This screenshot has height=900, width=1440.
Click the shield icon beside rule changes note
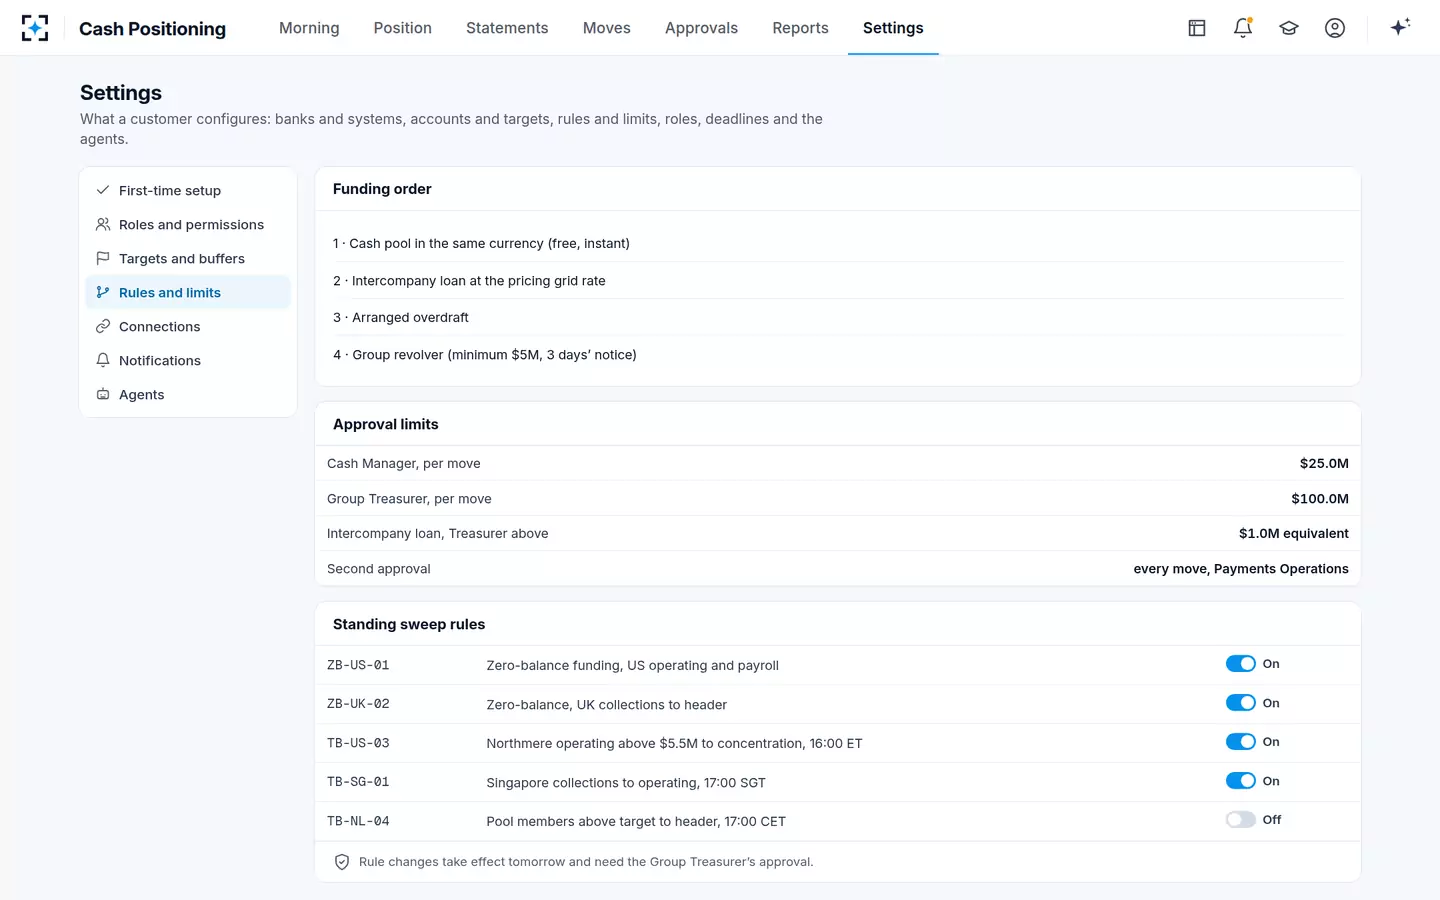click(x=342, y=862)
